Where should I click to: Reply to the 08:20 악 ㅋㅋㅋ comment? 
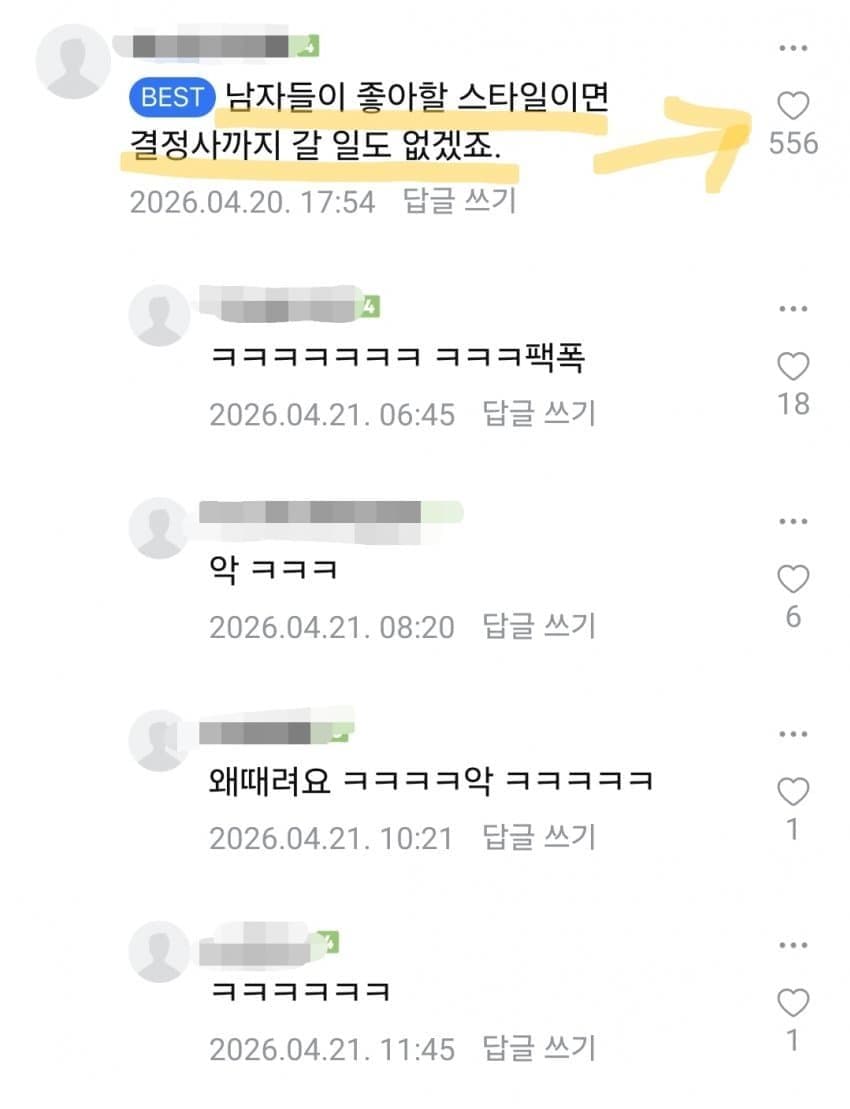tap(539, 627)
